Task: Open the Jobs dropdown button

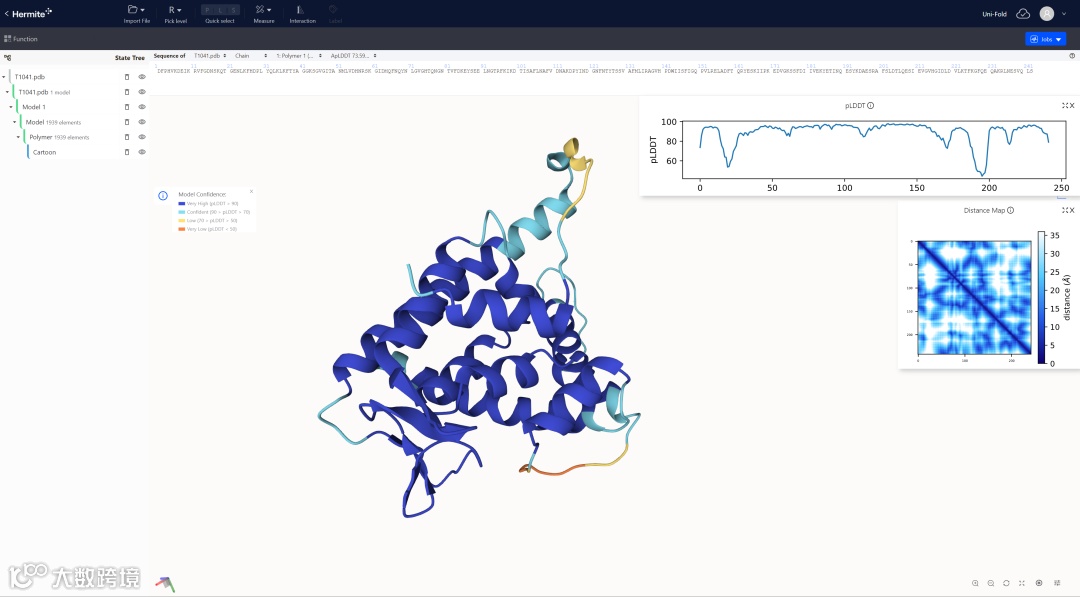Action: coord(1046,39)
